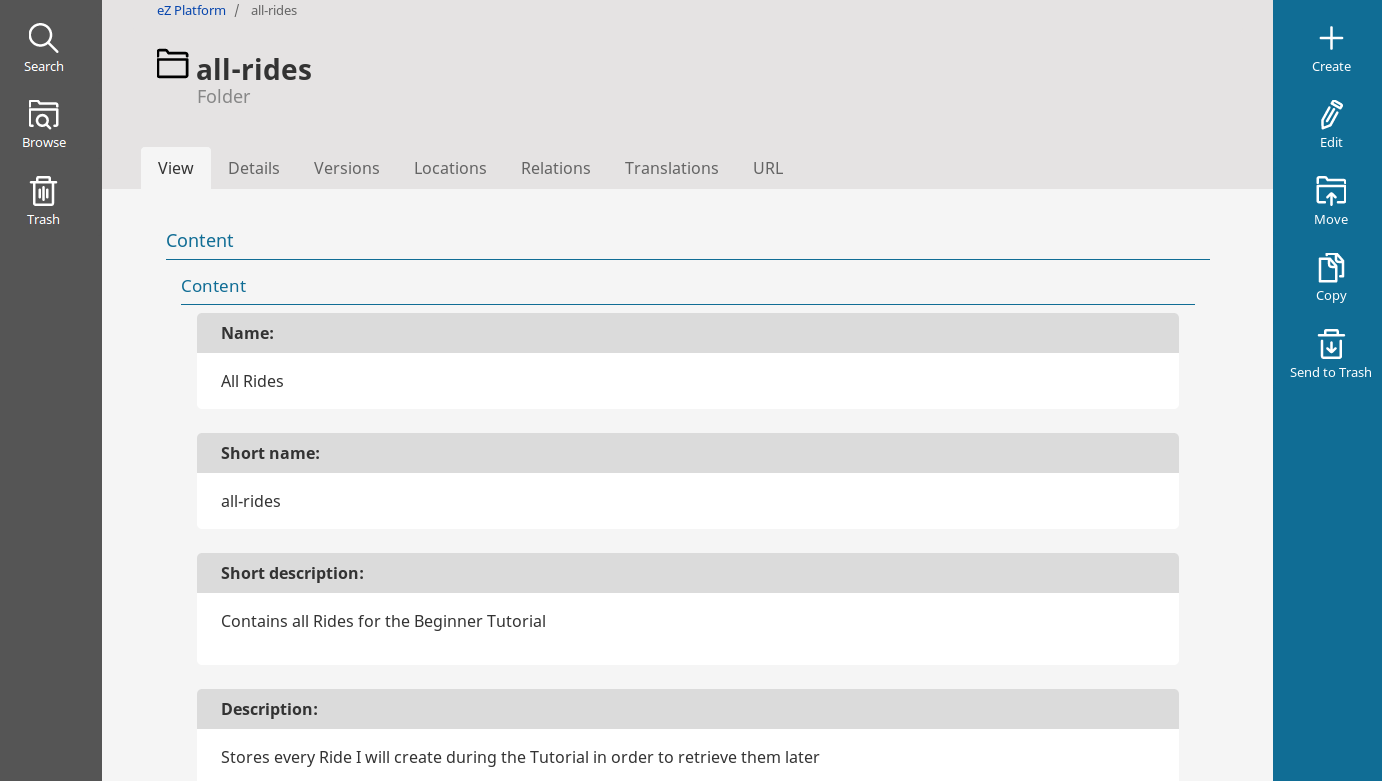
Task: Click the folder icon beside all-rides title
Action: (x=172, y=64)
